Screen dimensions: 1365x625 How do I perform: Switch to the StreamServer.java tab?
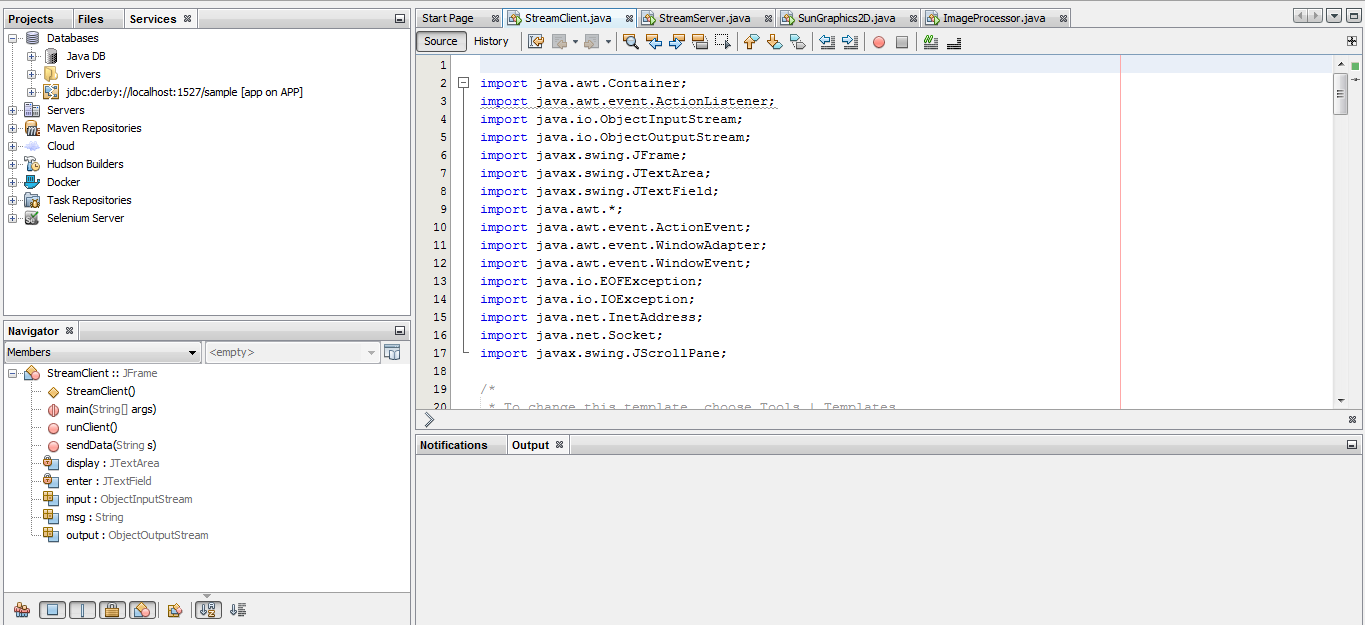704,18
